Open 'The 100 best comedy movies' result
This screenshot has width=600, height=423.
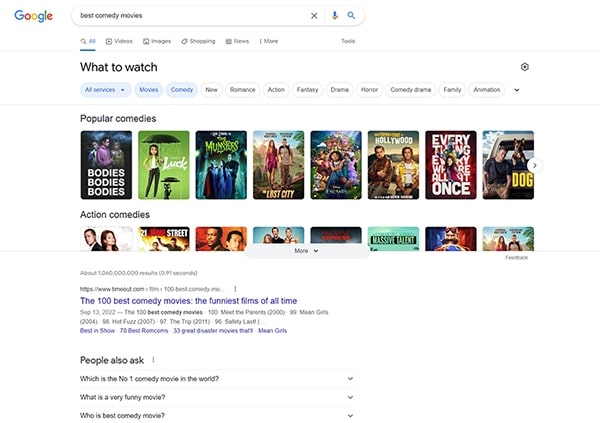click(x=188, y=301)
